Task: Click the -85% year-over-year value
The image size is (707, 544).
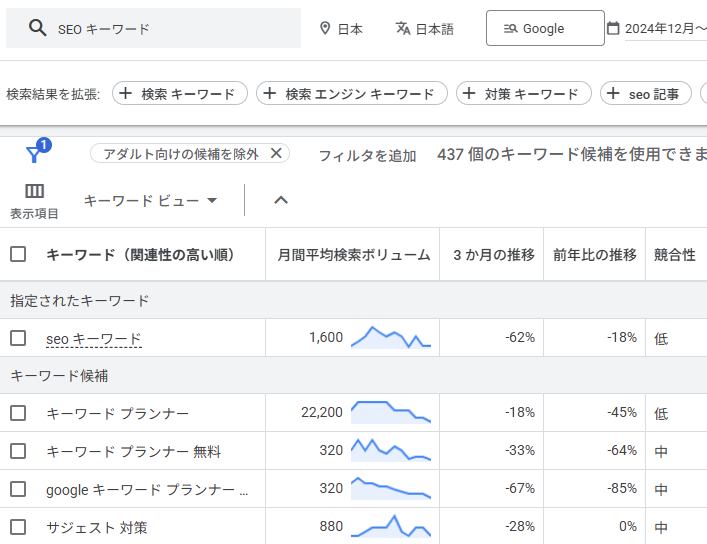Action: tap(622, 488)
